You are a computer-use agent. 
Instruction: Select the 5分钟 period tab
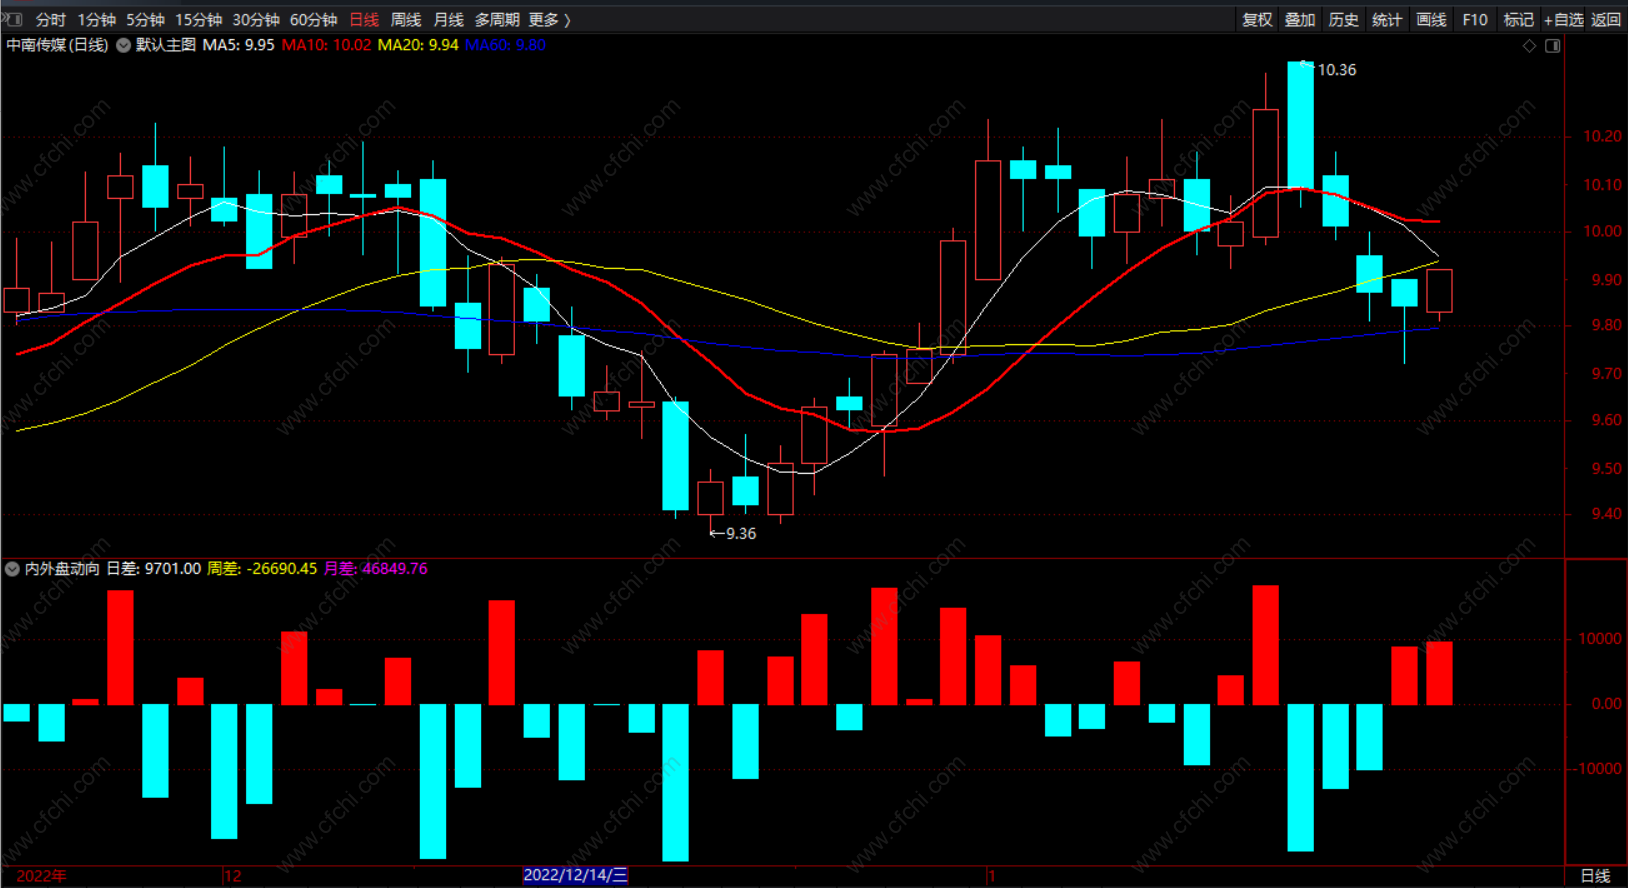pos(145,20)
